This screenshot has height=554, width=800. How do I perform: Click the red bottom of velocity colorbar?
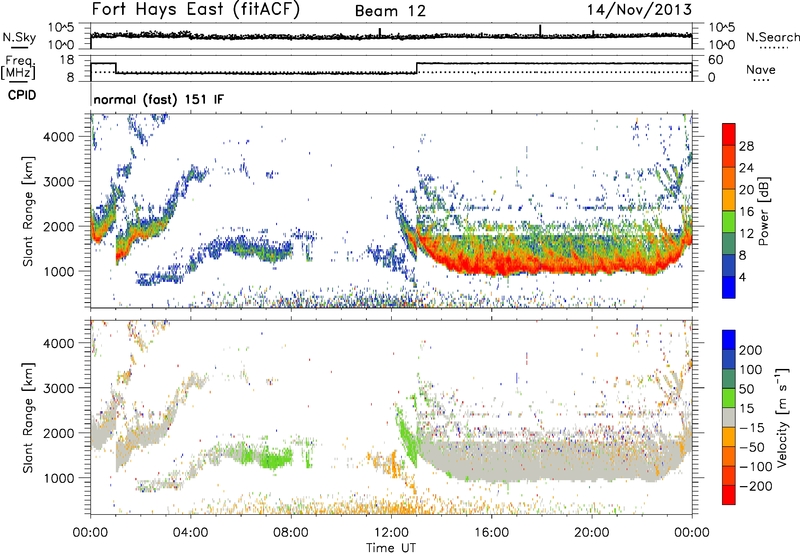click(729, 495)
